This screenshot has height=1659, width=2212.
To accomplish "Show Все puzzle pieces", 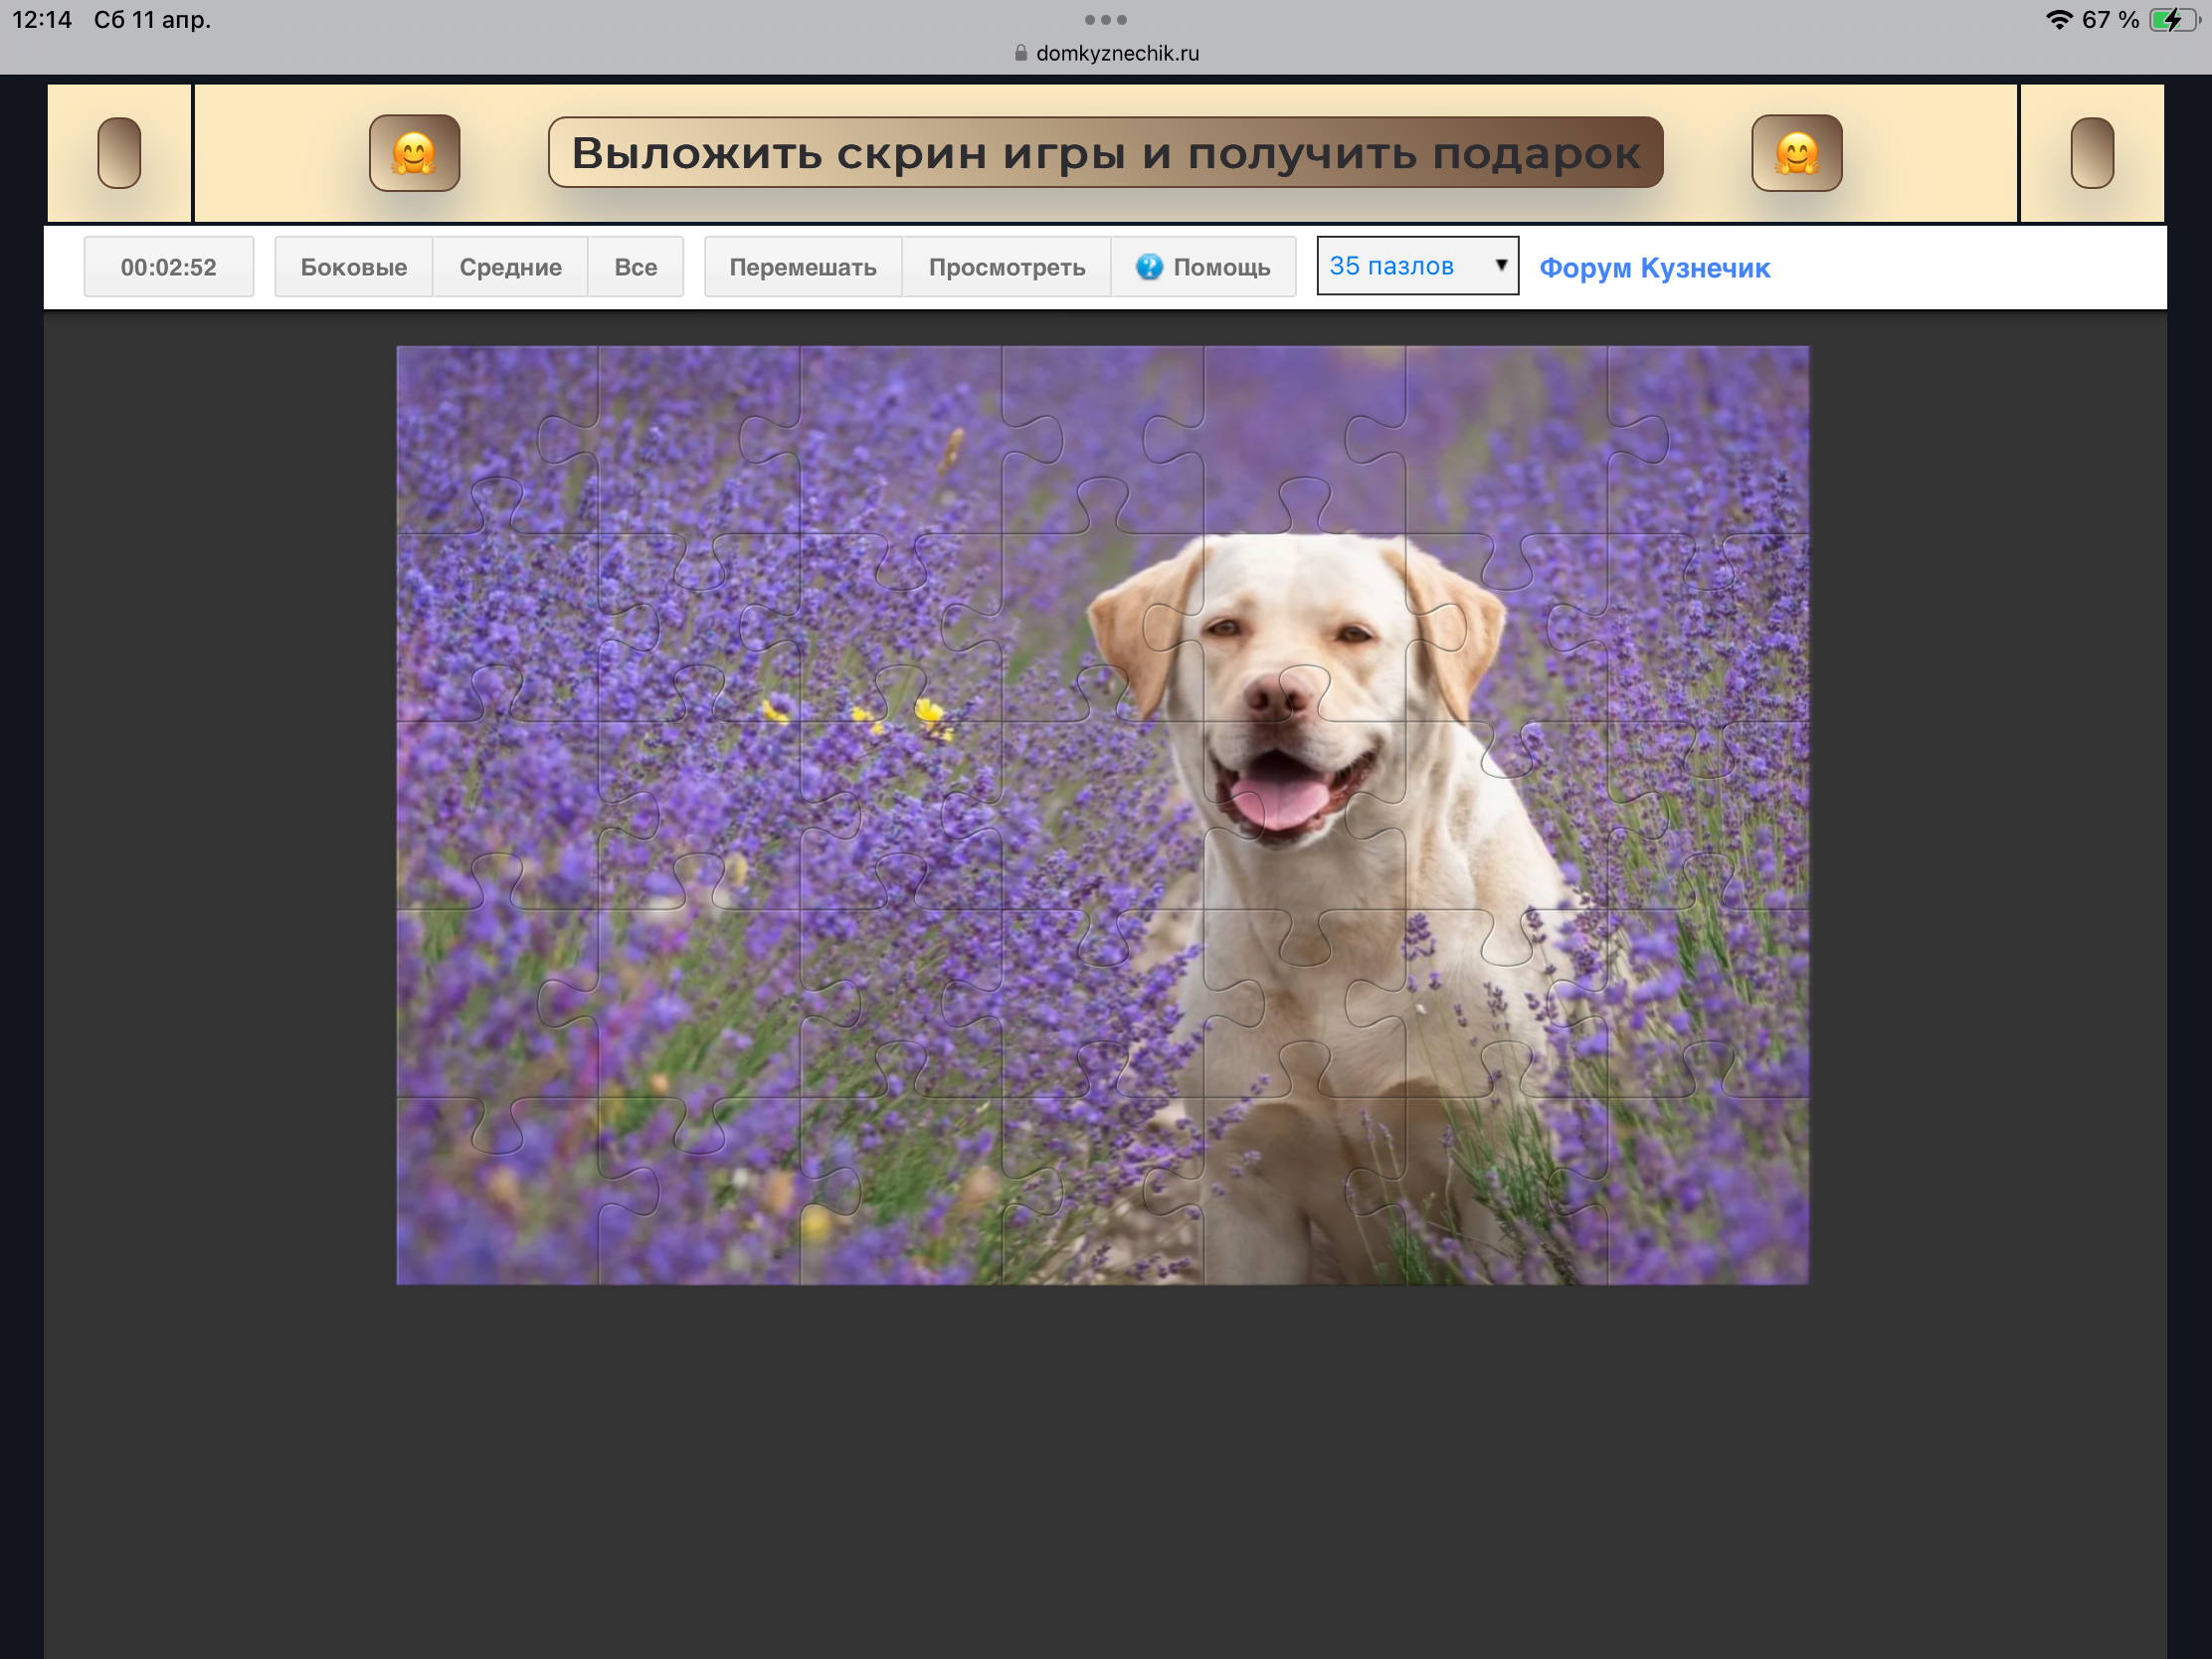I will (x=635, y=267).
